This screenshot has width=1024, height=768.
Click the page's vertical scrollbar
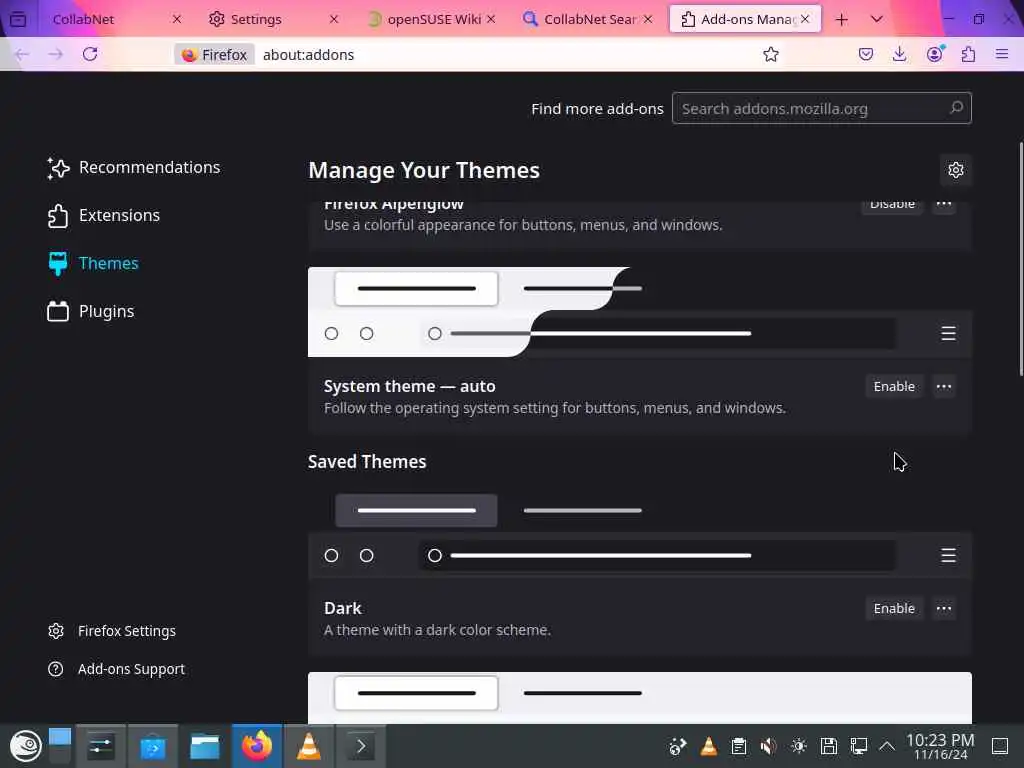(1021, 259)
